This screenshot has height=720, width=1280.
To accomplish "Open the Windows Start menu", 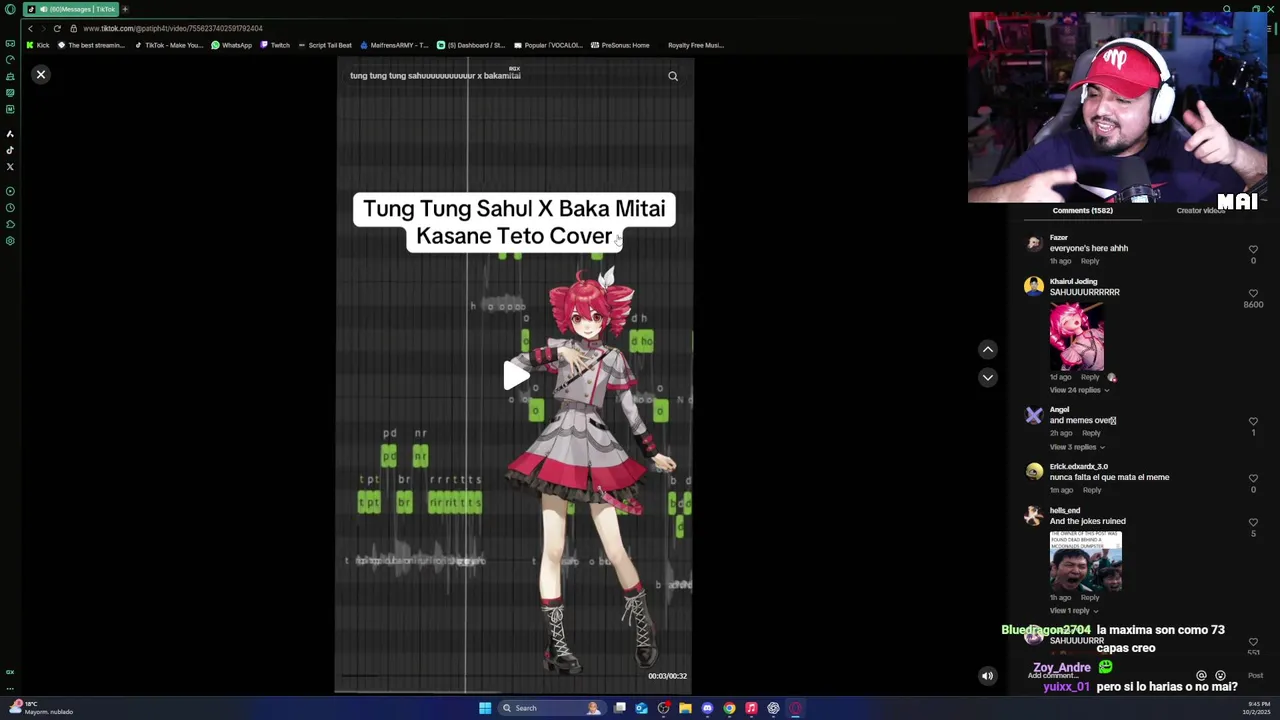I will (485, 708).
